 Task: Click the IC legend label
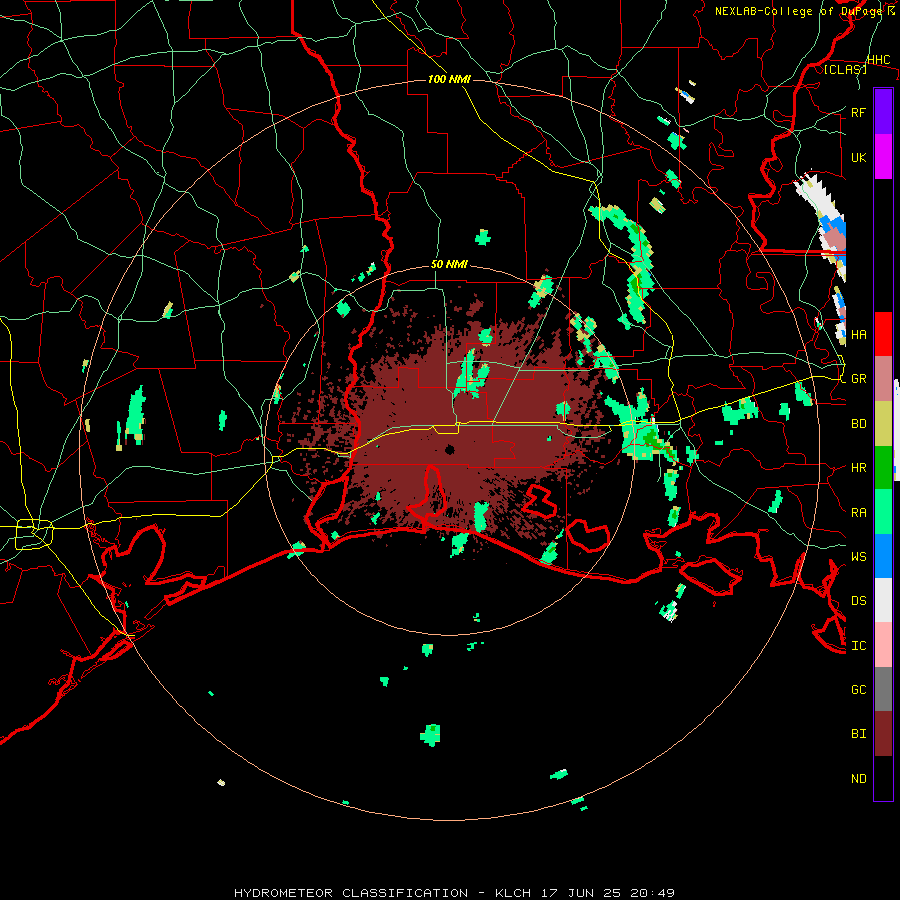858,645
